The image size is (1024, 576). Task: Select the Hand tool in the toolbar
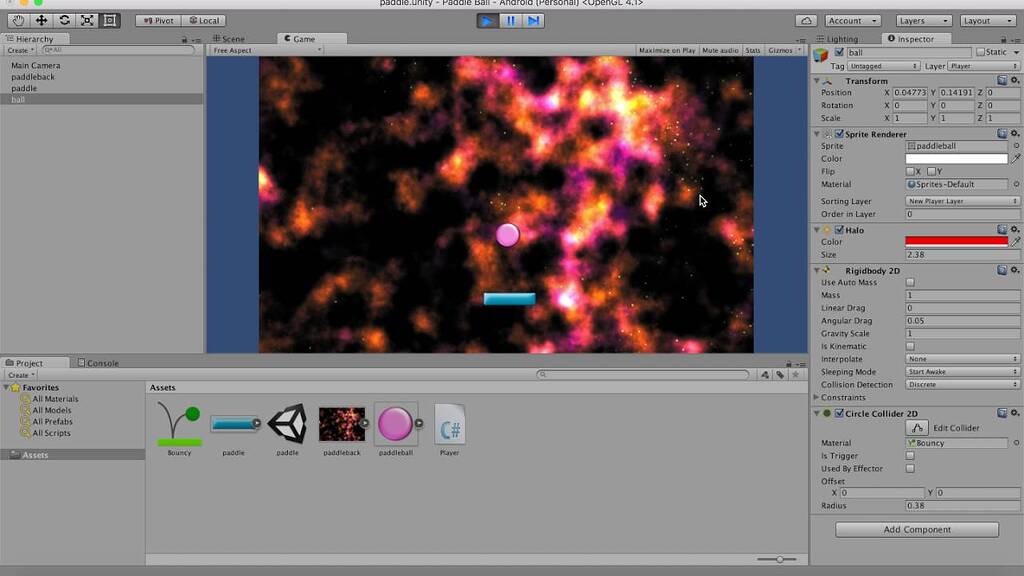coord(17,20)
